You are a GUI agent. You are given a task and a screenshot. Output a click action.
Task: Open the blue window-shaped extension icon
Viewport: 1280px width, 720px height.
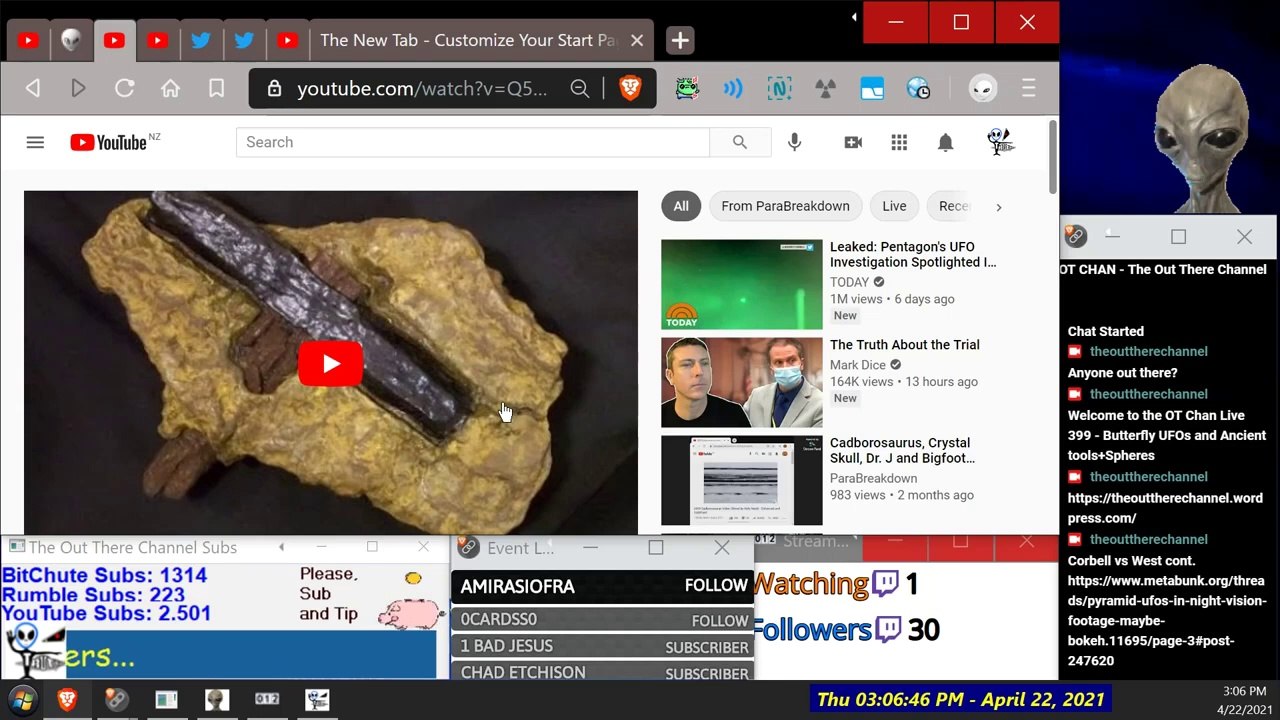click(x=872, y=89)
